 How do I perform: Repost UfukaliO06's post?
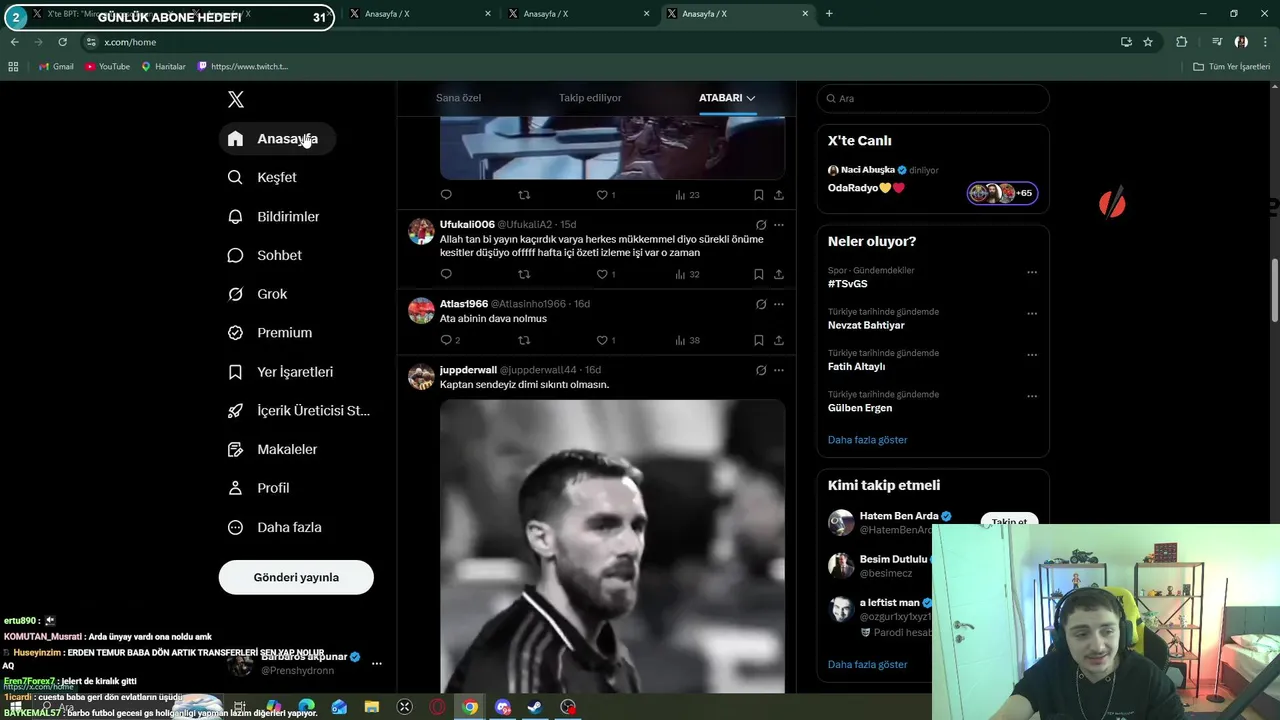[x=524, y=274]
